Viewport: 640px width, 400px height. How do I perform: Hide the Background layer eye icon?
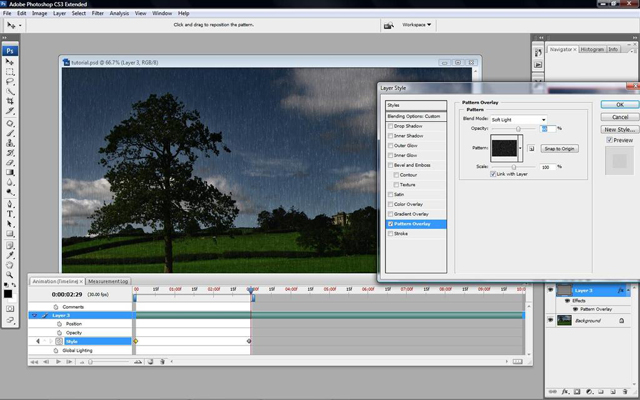[550, 320]
